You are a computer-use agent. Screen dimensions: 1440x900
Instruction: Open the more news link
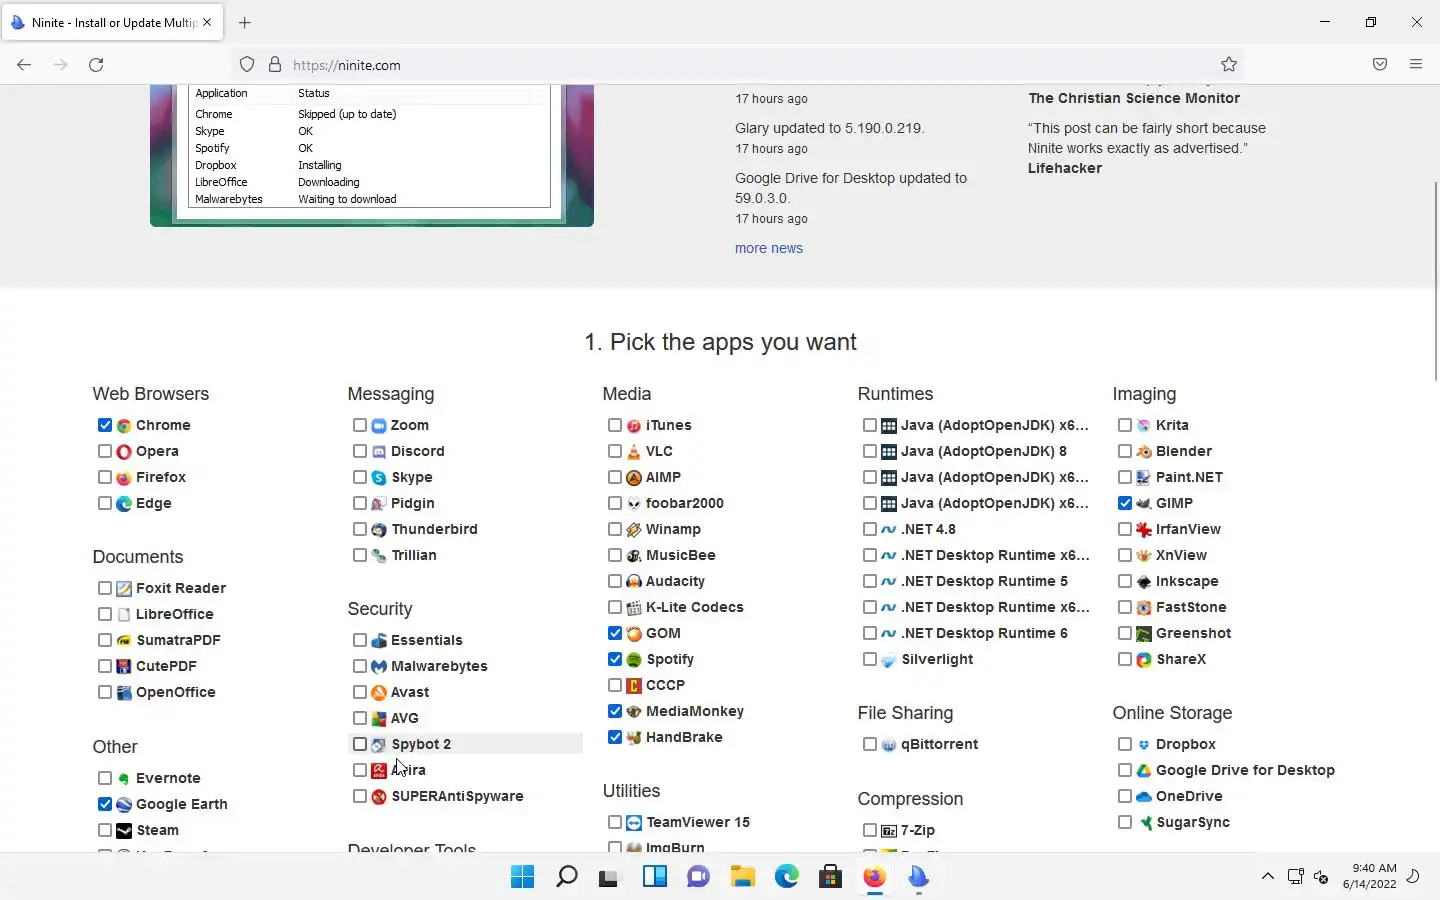769,248
